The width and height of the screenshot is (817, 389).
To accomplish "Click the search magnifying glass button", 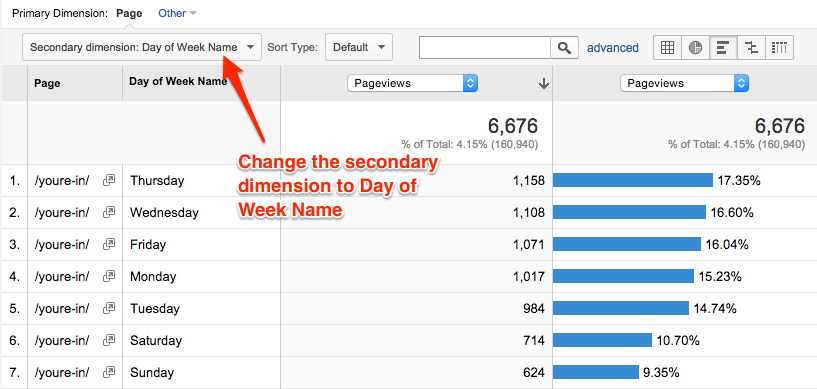I will 564,47.
